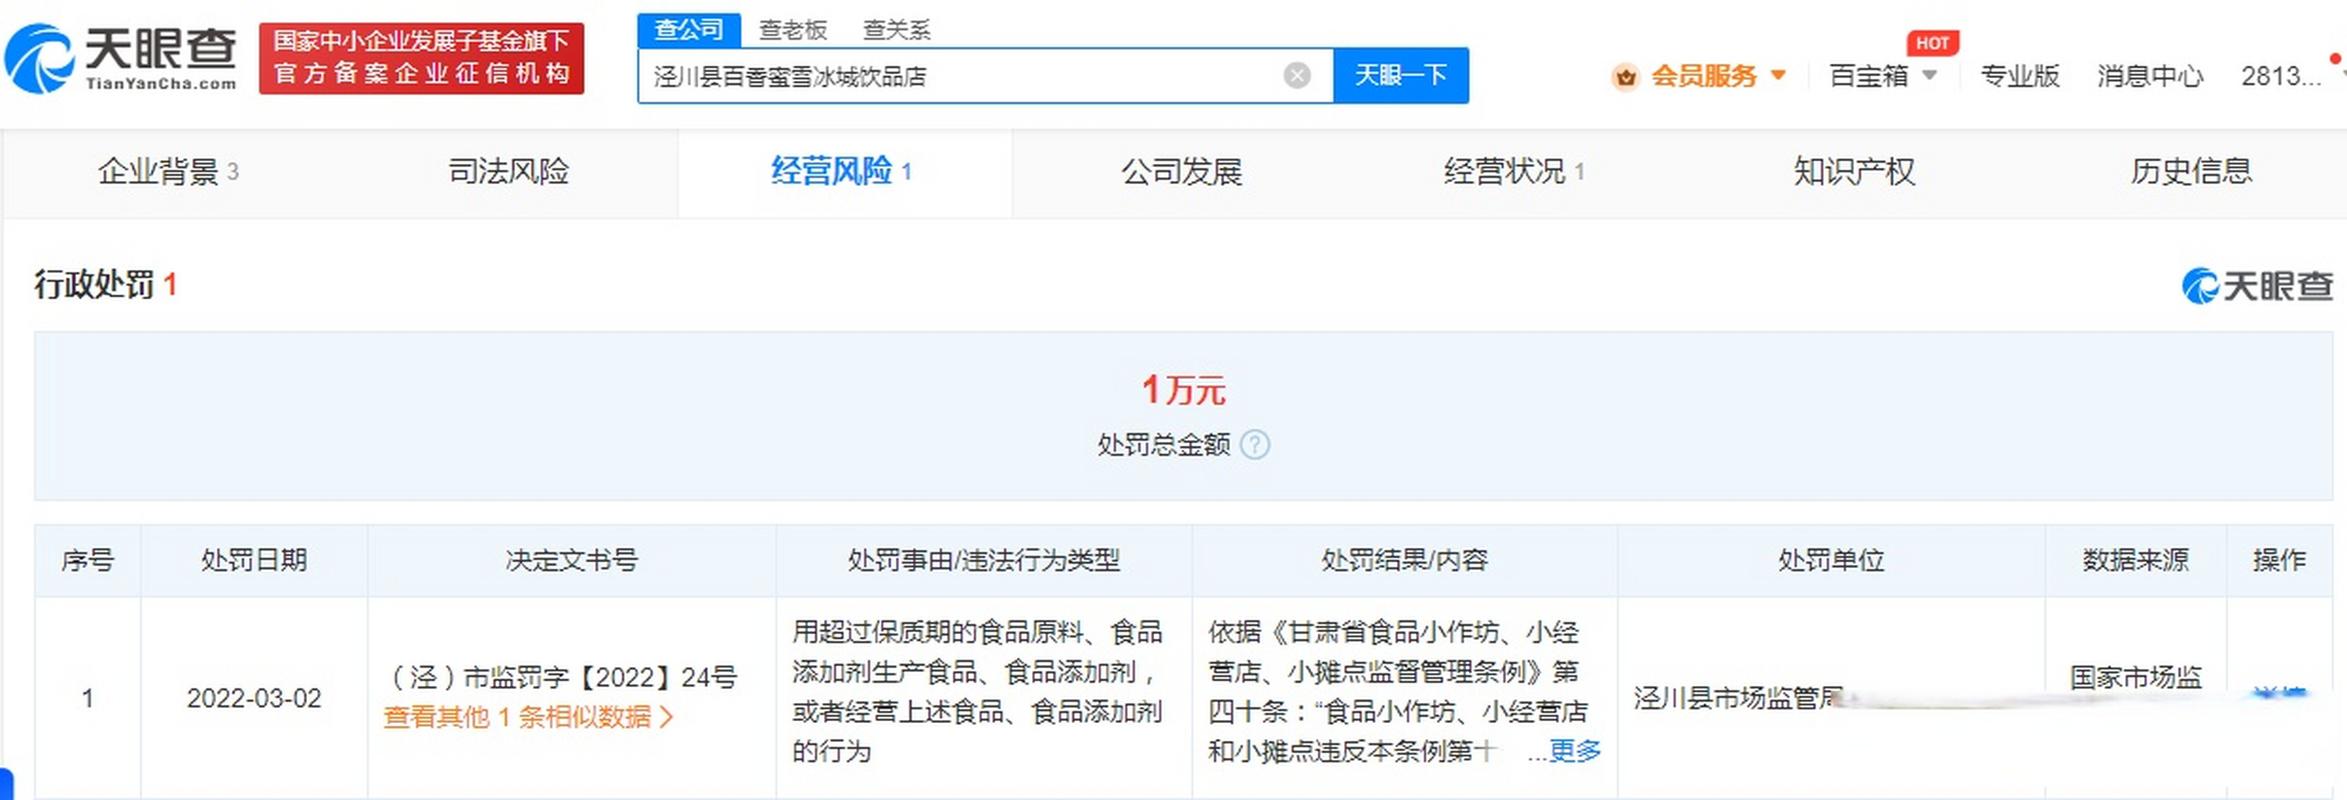Screen dimensions: 2347x800
Task: Go to the 公司发展 tab
Action: point(1181,172)
